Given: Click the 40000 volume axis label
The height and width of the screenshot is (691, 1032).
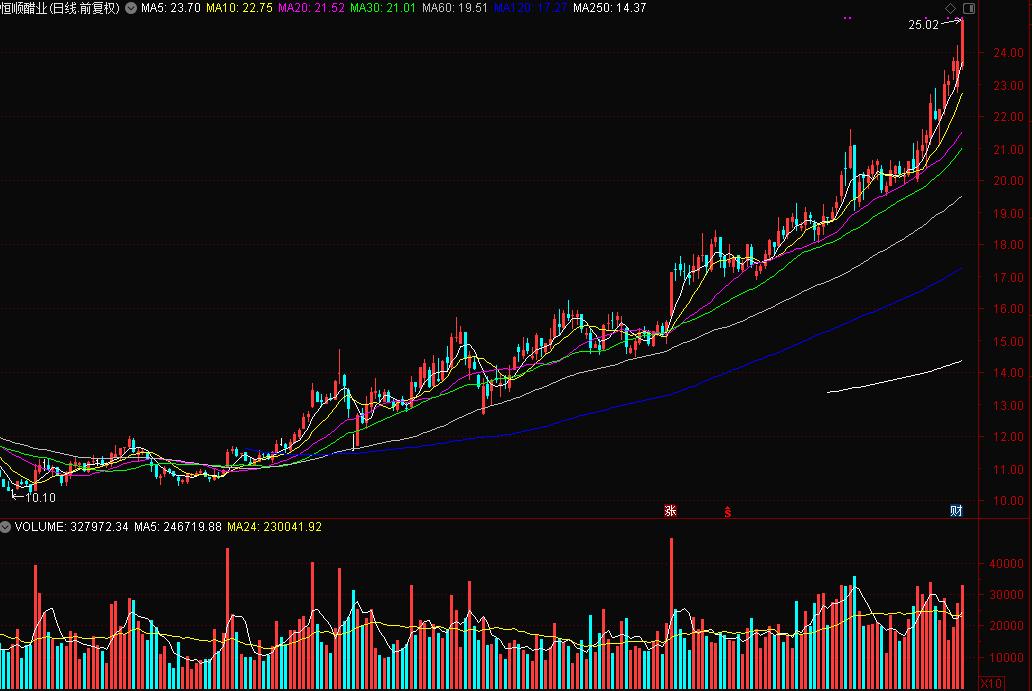Looking at the screenshot, I should click(1006, 563).
